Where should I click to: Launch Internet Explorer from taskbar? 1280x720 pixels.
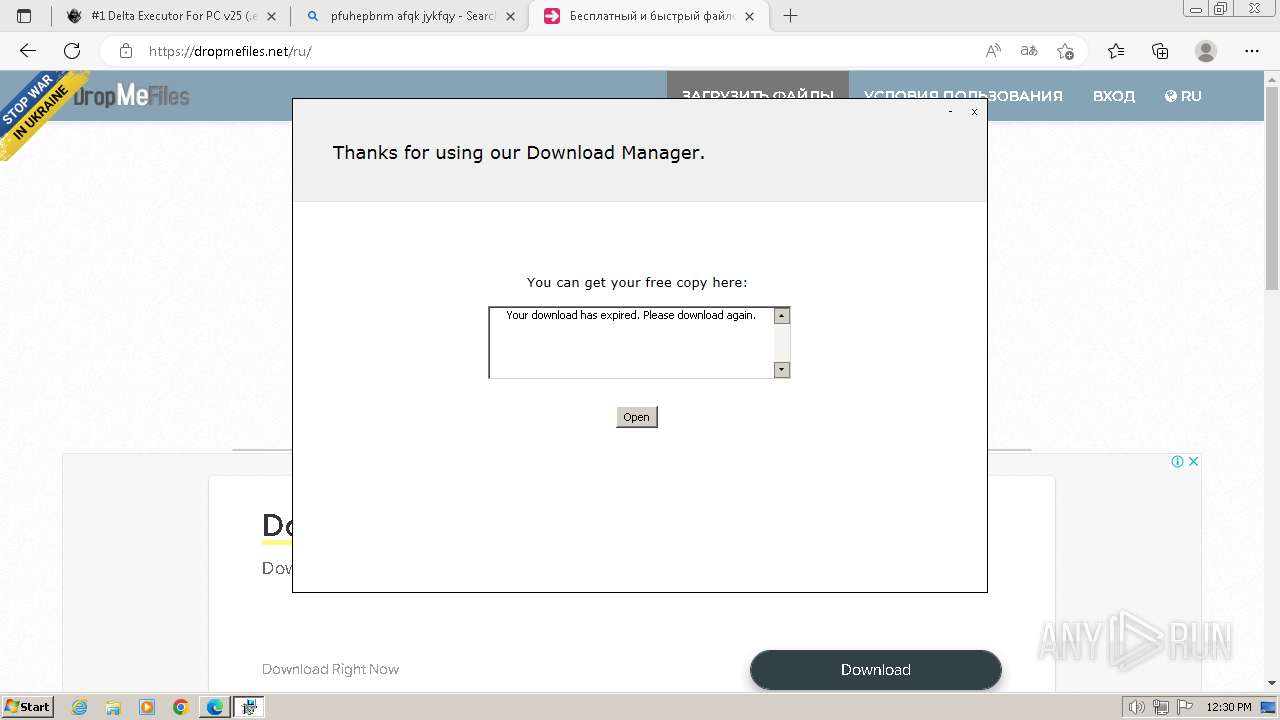(x=79, y=707)
